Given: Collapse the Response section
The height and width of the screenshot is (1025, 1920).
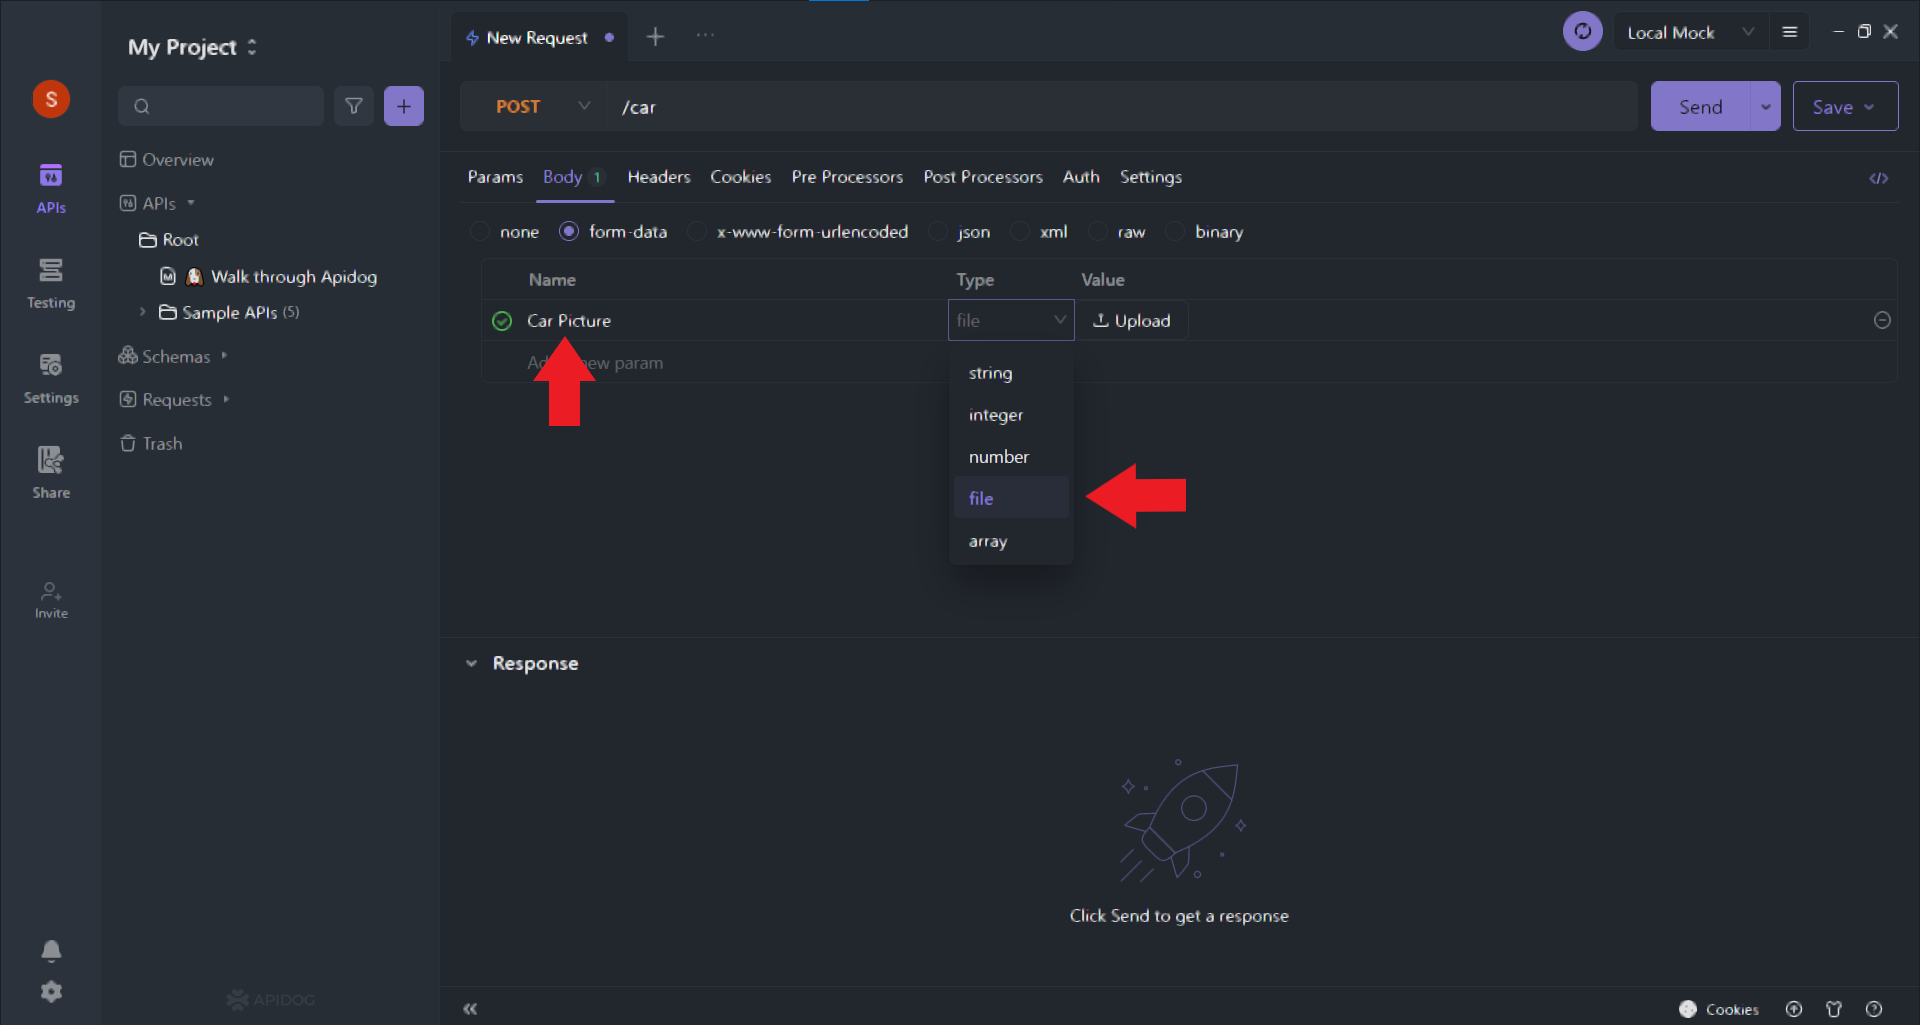Looking at the screenshot, I should tap(471, 663).
